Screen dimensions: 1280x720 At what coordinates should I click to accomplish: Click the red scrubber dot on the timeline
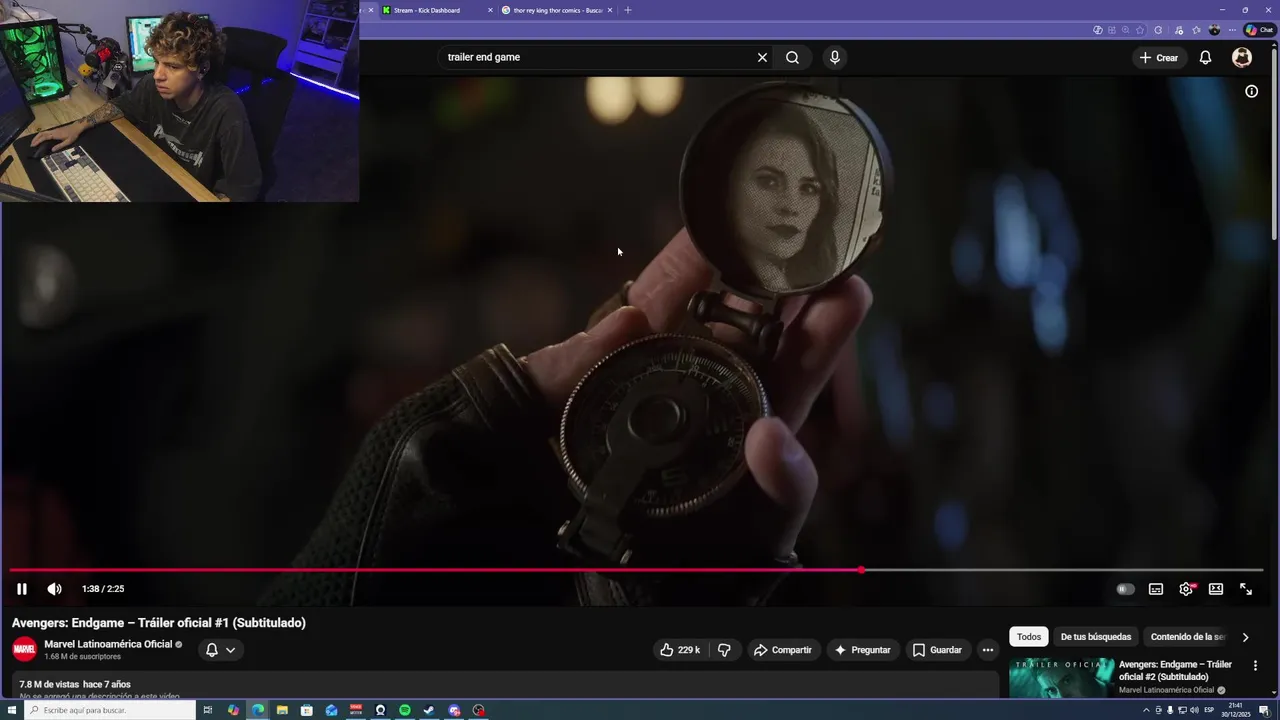pyautogui.click(x=861, y=570)
